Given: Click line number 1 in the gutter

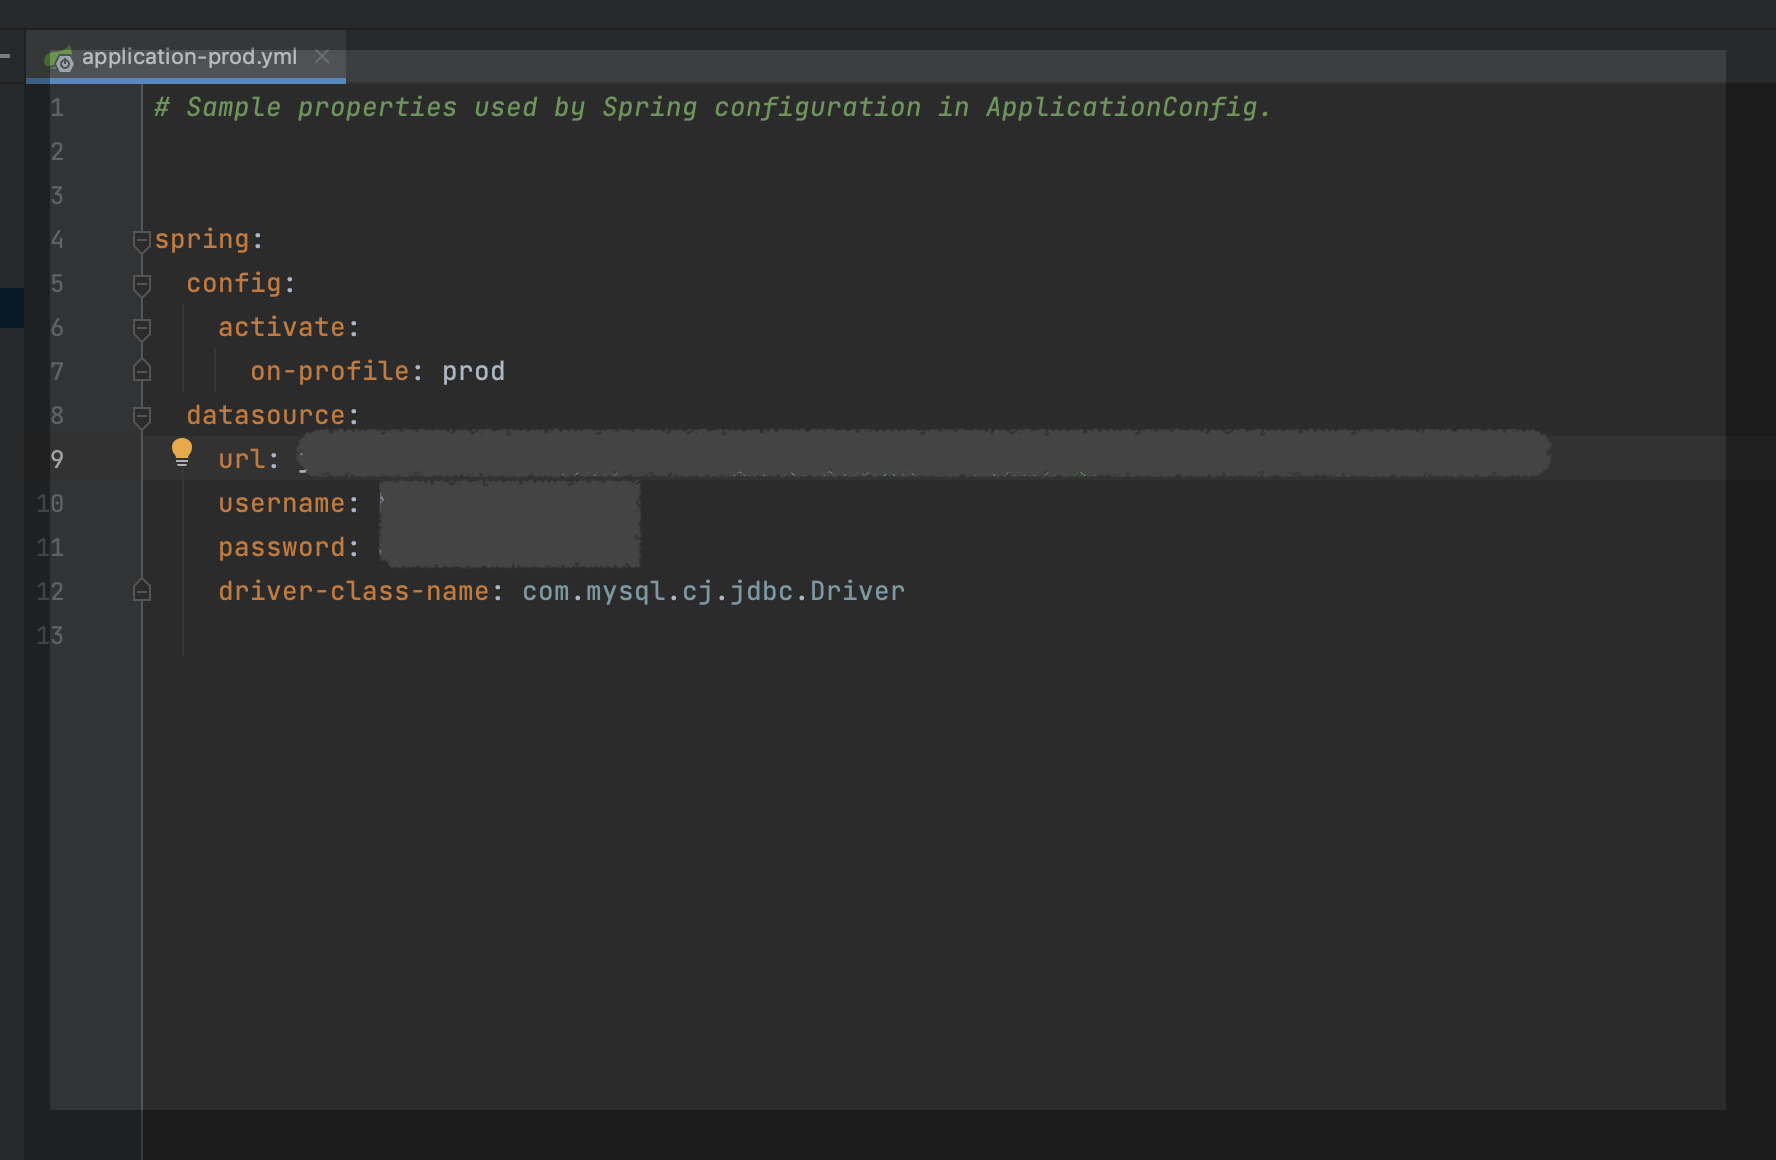Looking at the screenshot, I should click(x=56, y=108).
